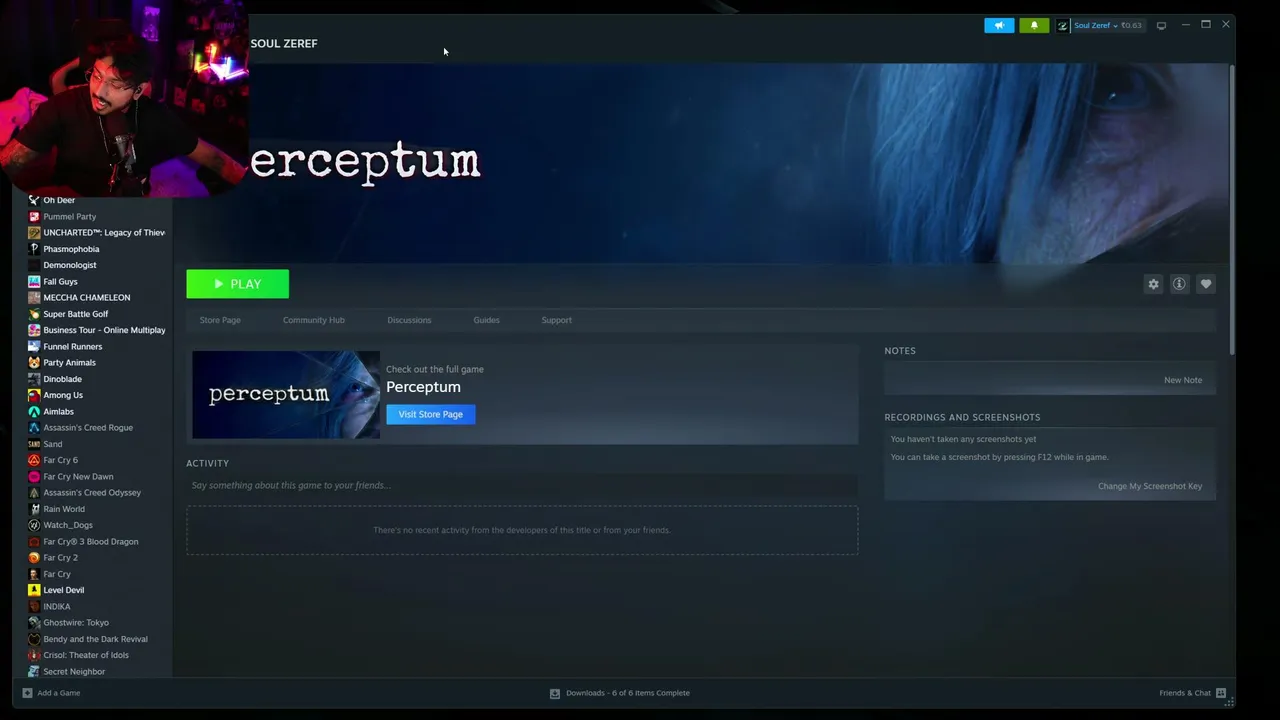Click the Party Animals corgi icon
Image resolution: width=1280 pixels, height=720 pixels.
[34, 363]
